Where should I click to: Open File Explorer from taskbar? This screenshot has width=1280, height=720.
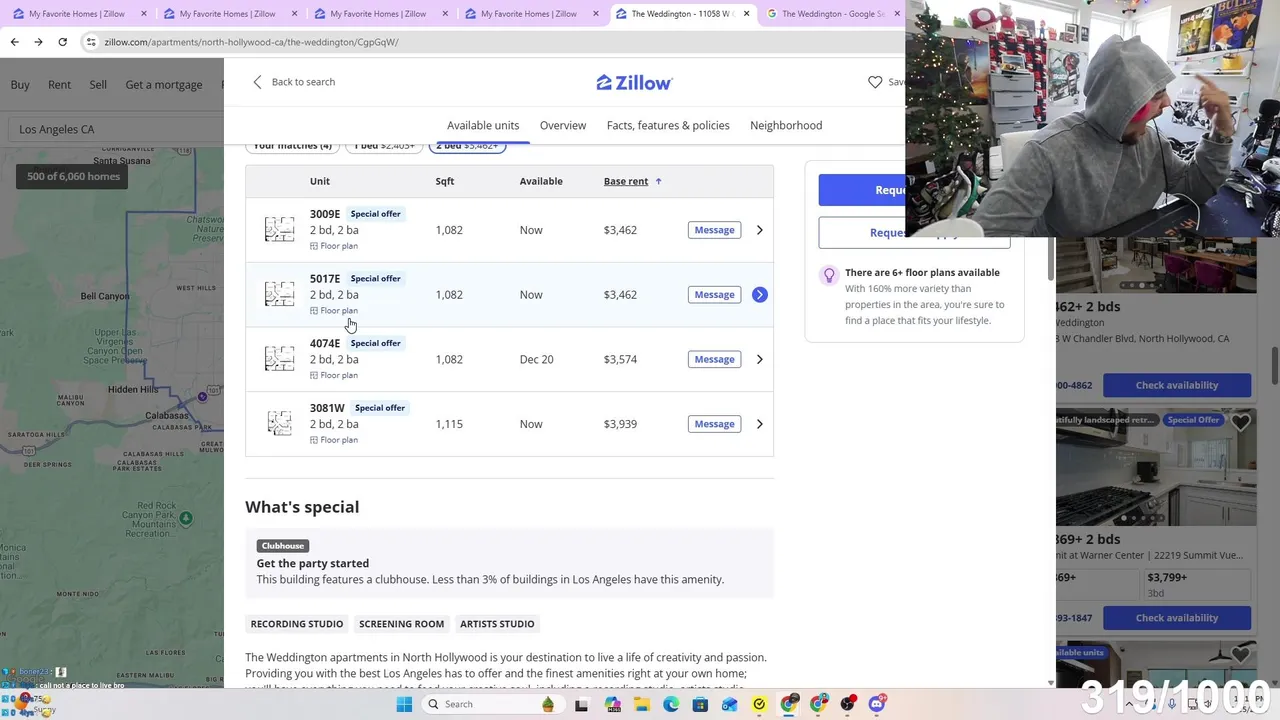coord(641,704)
